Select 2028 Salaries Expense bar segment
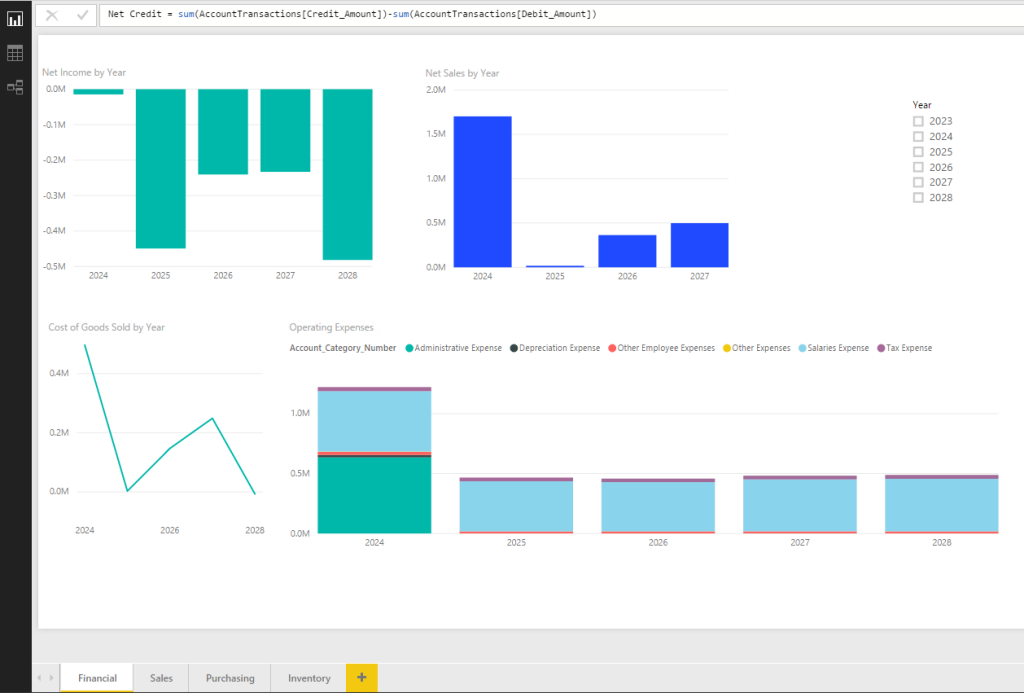Screen dimensions: 1024x693 [x=942, y=505]
